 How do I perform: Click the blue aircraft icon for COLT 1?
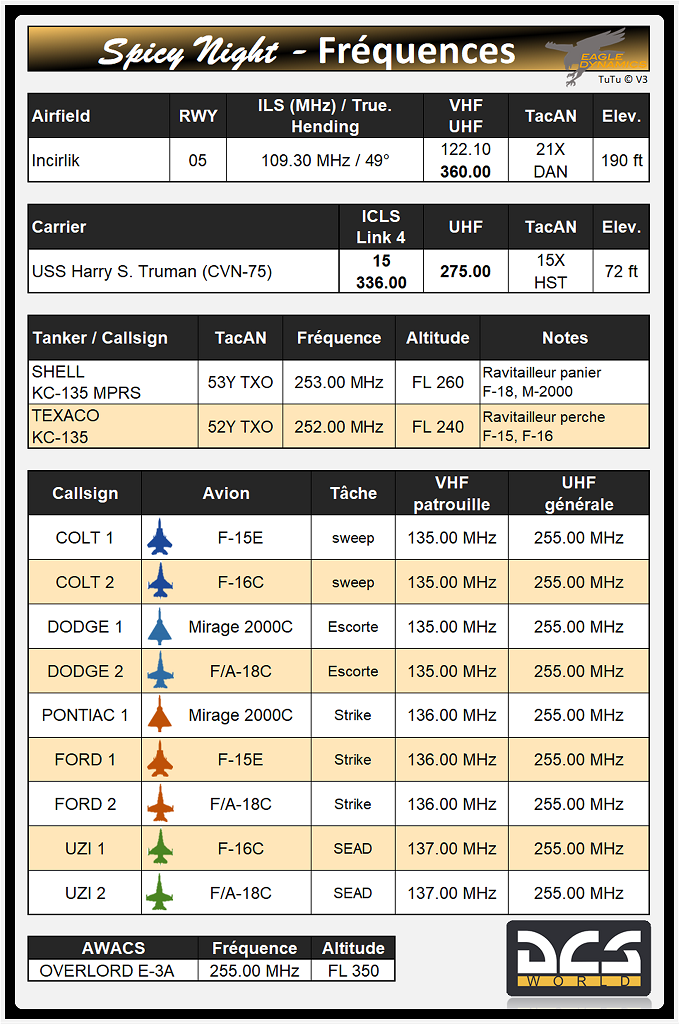[x=160, y=538]
